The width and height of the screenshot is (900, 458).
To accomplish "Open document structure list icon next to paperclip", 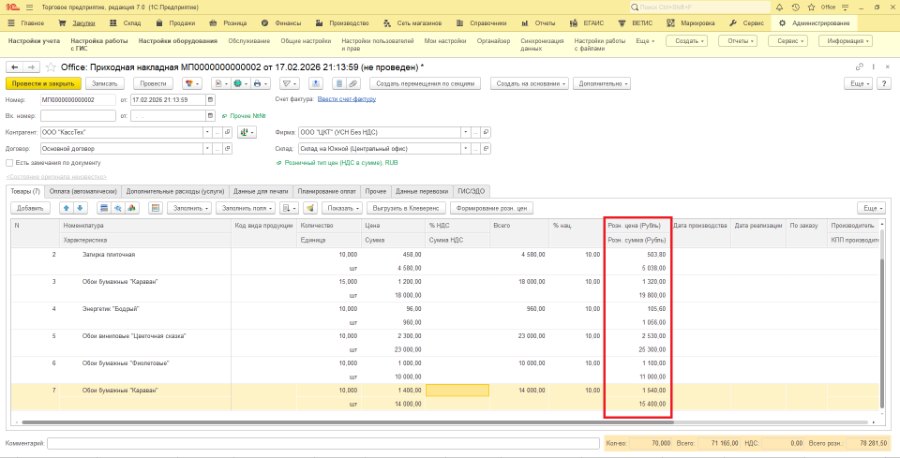I will pyautogui.click(x=339, y=84).
